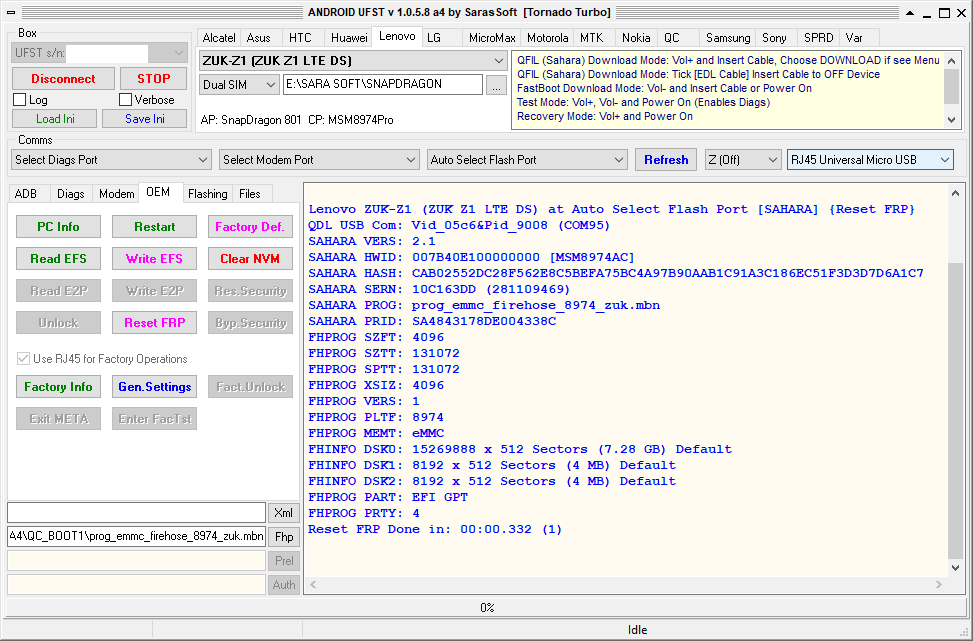This screenshot has height=641, width=973.
Task: Switch to the Diags tab
Action: pyautogui.click(x=71, y=194)
